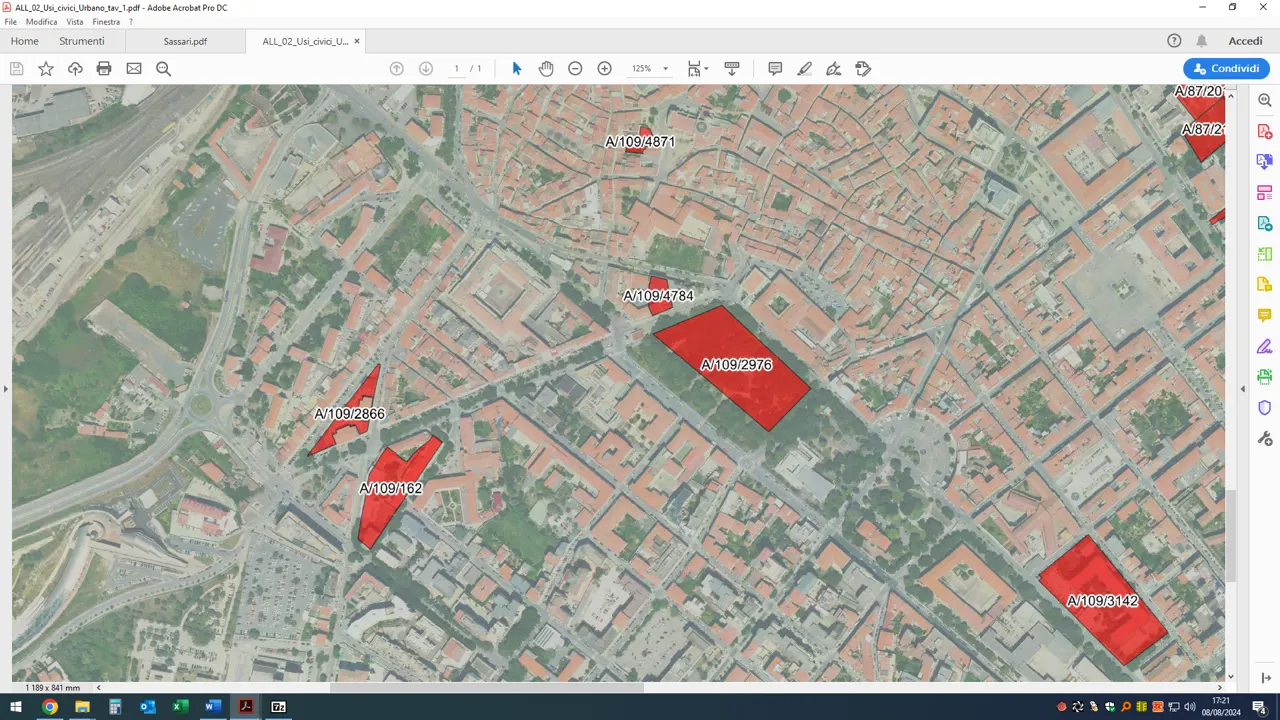Screen dimensions: 1280x720
Task: Zoom out with the minus button
Action: [x=575, y=69]
